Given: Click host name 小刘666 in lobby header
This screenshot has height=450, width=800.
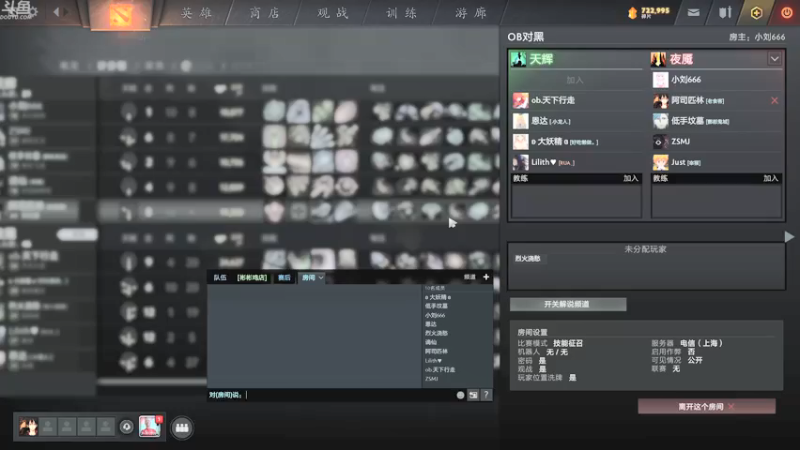Looking at the screenshot, I should click(x=769, y=37).
